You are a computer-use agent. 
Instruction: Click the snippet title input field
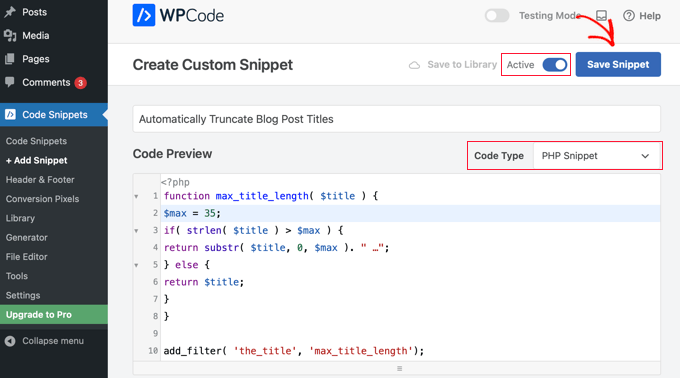(396, 119)
